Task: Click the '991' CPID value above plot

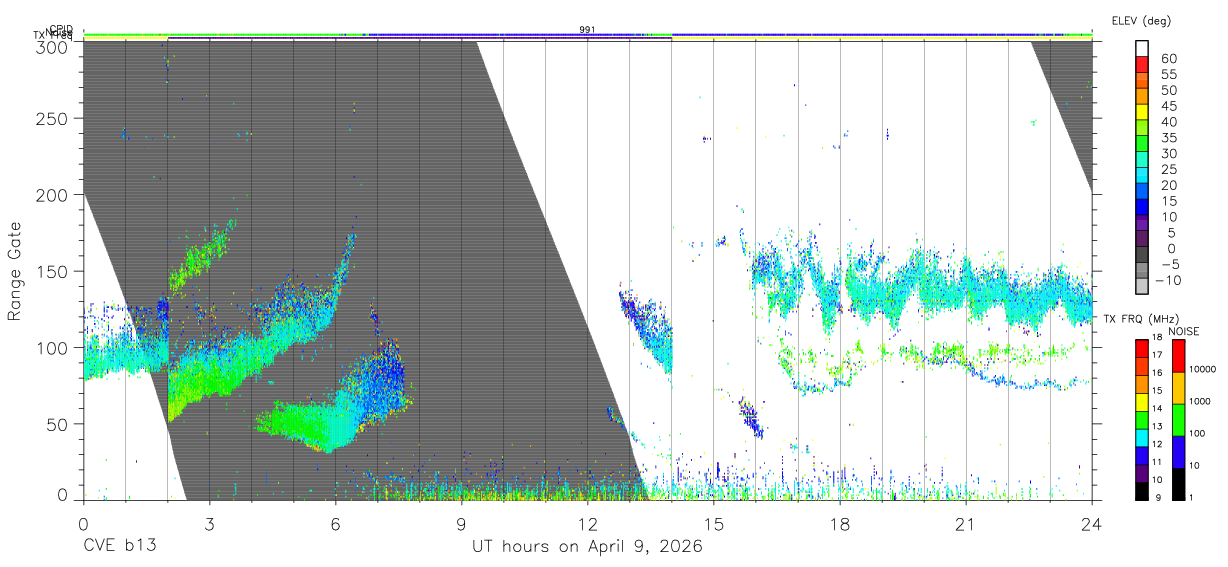Action: pos(587,30)
